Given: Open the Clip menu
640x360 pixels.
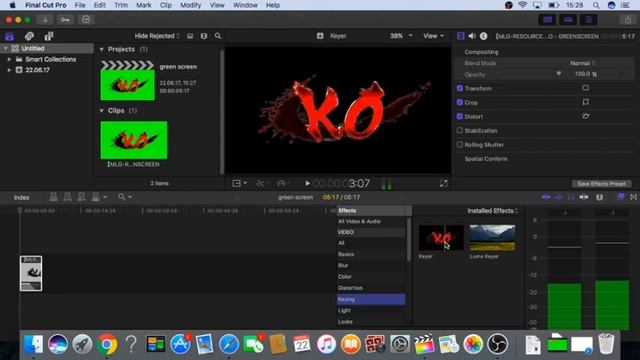Looking at the screenshot, I should pos(166,5).
